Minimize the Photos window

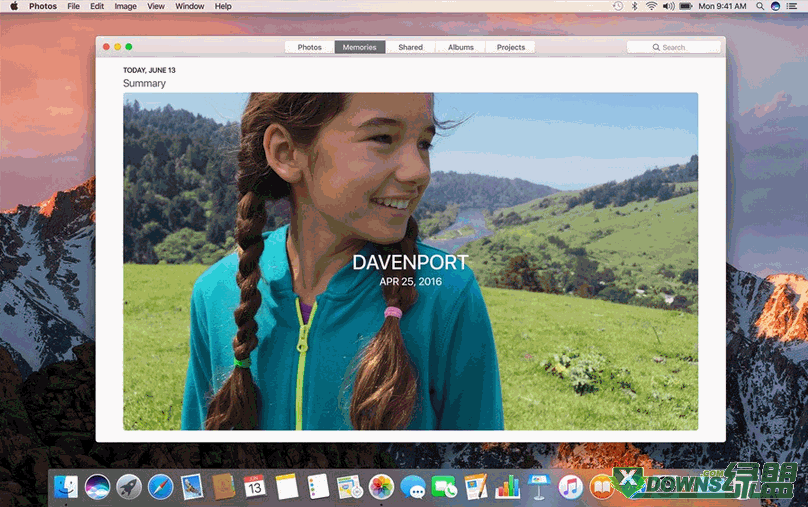117,47
